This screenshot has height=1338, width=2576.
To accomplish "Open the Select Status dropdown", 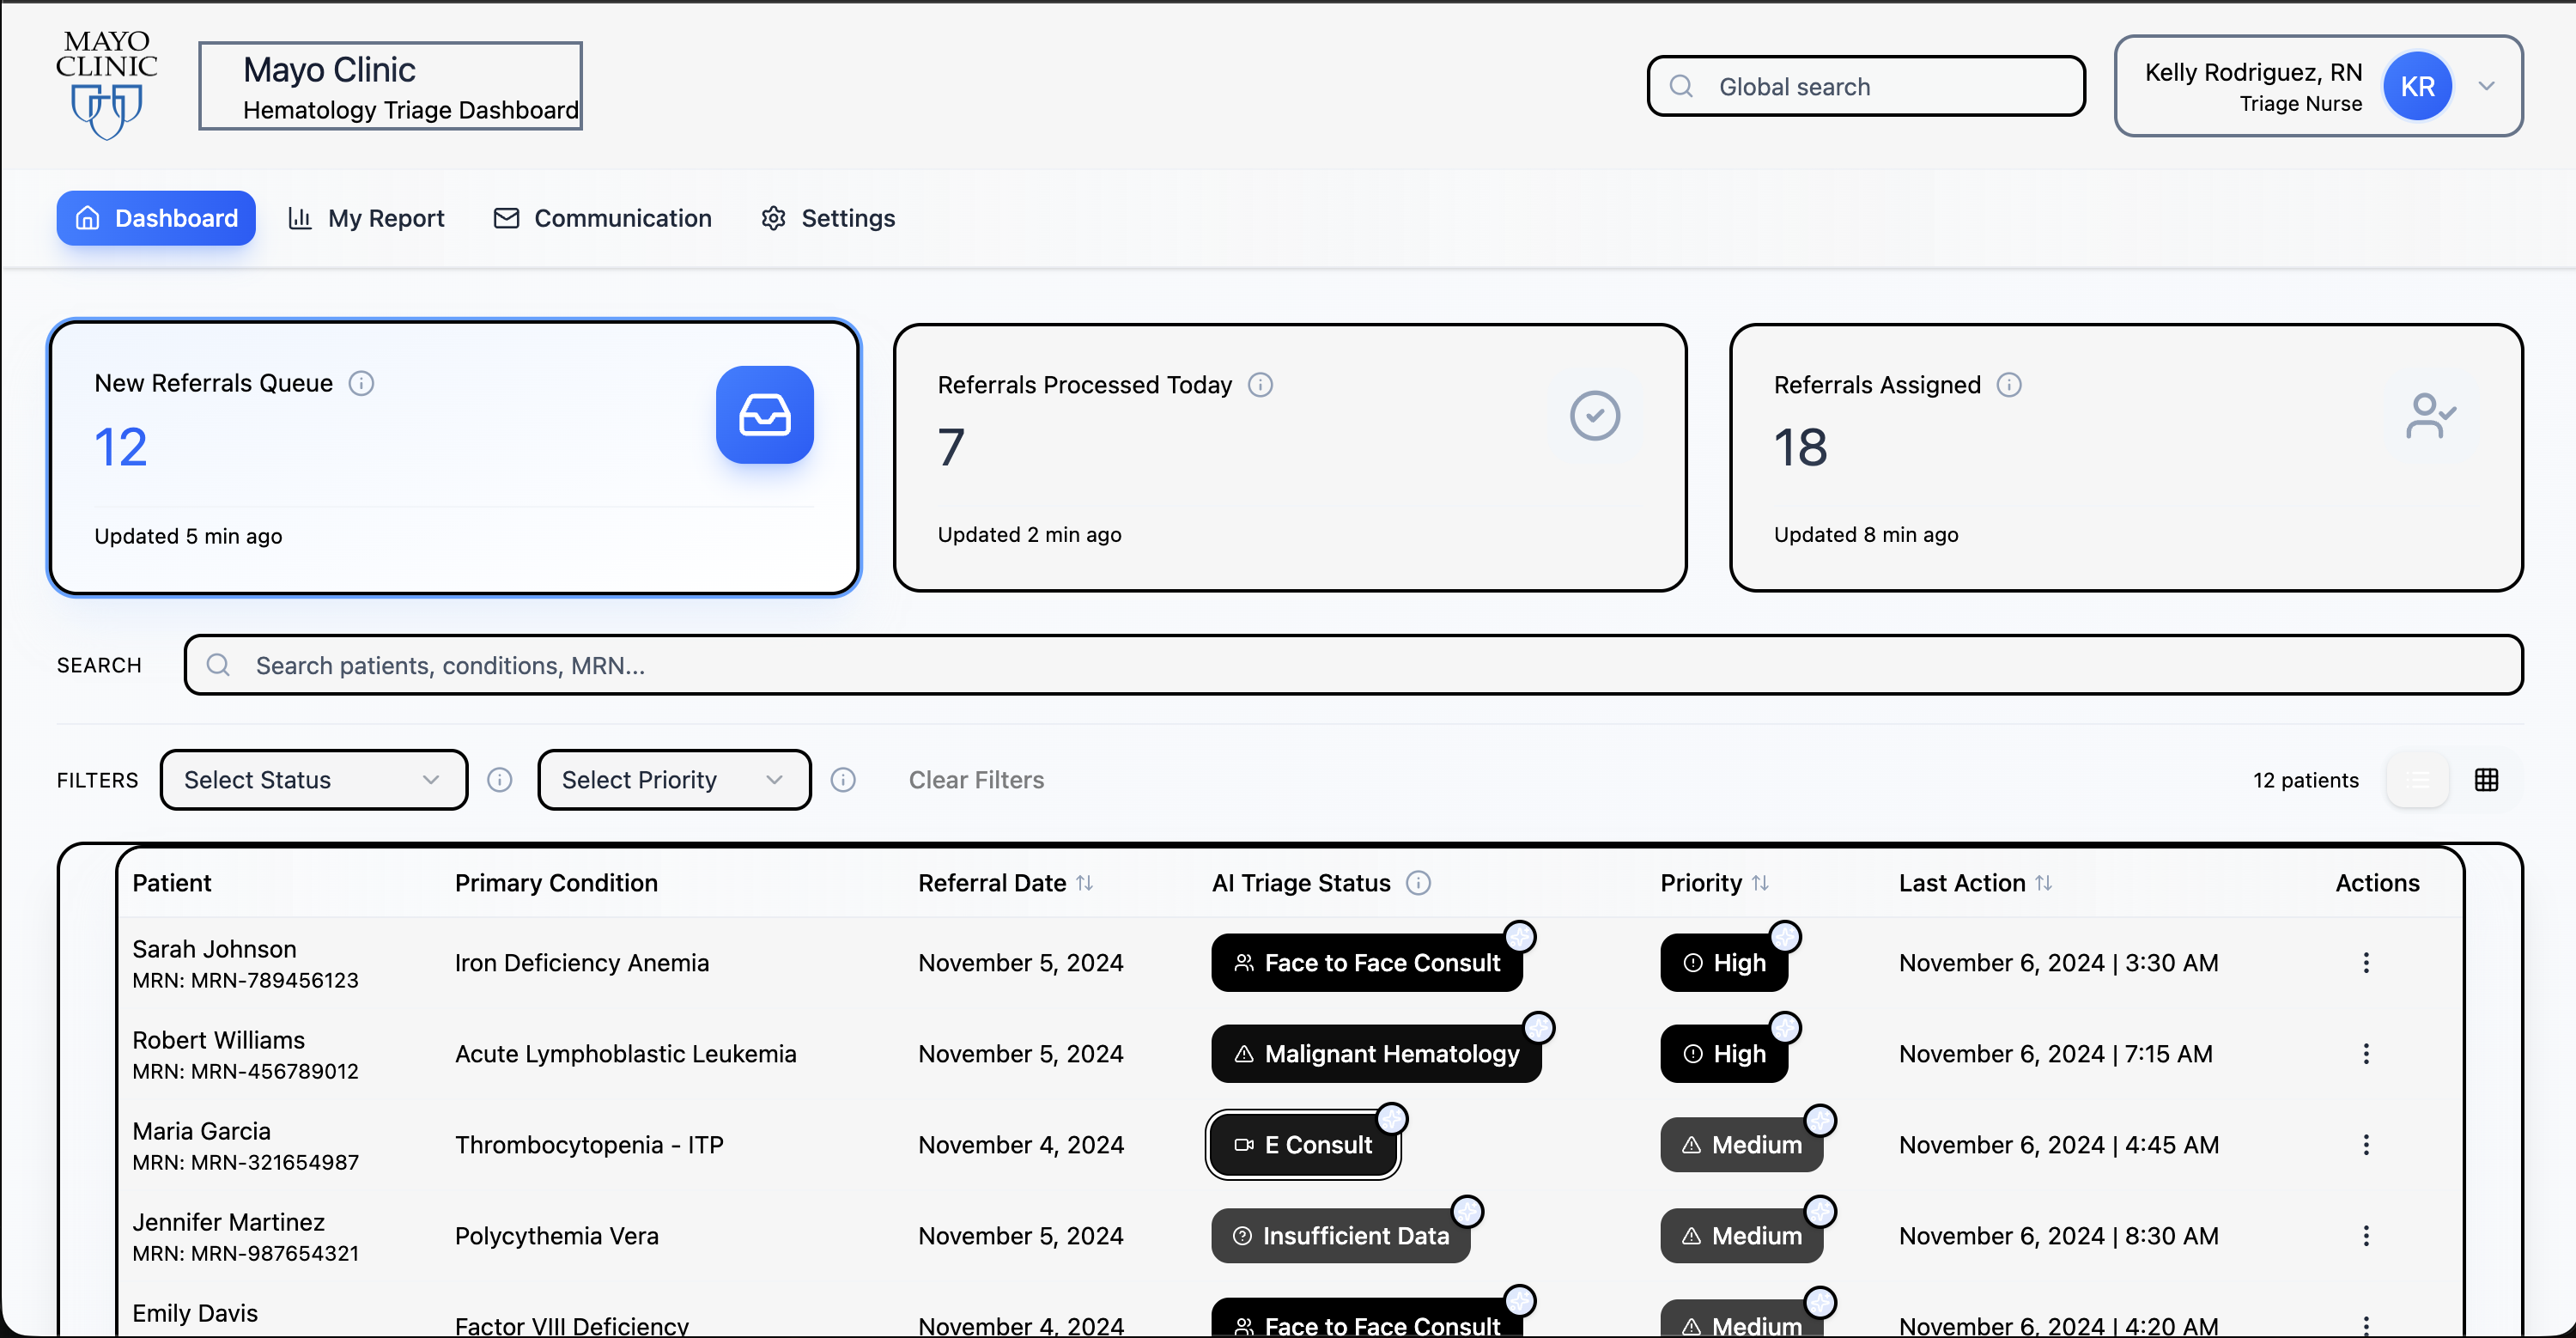I will [313, 780].
